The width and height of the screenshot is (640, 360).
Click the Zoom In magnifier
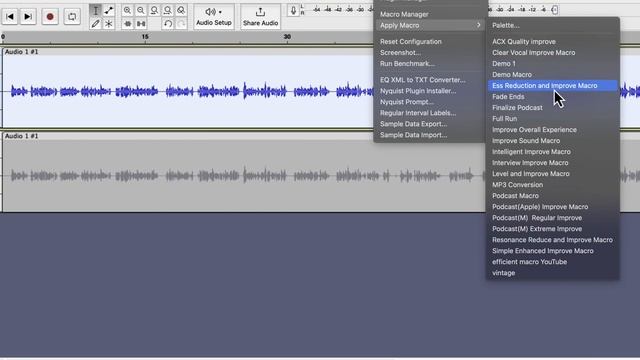click(127, 11)
